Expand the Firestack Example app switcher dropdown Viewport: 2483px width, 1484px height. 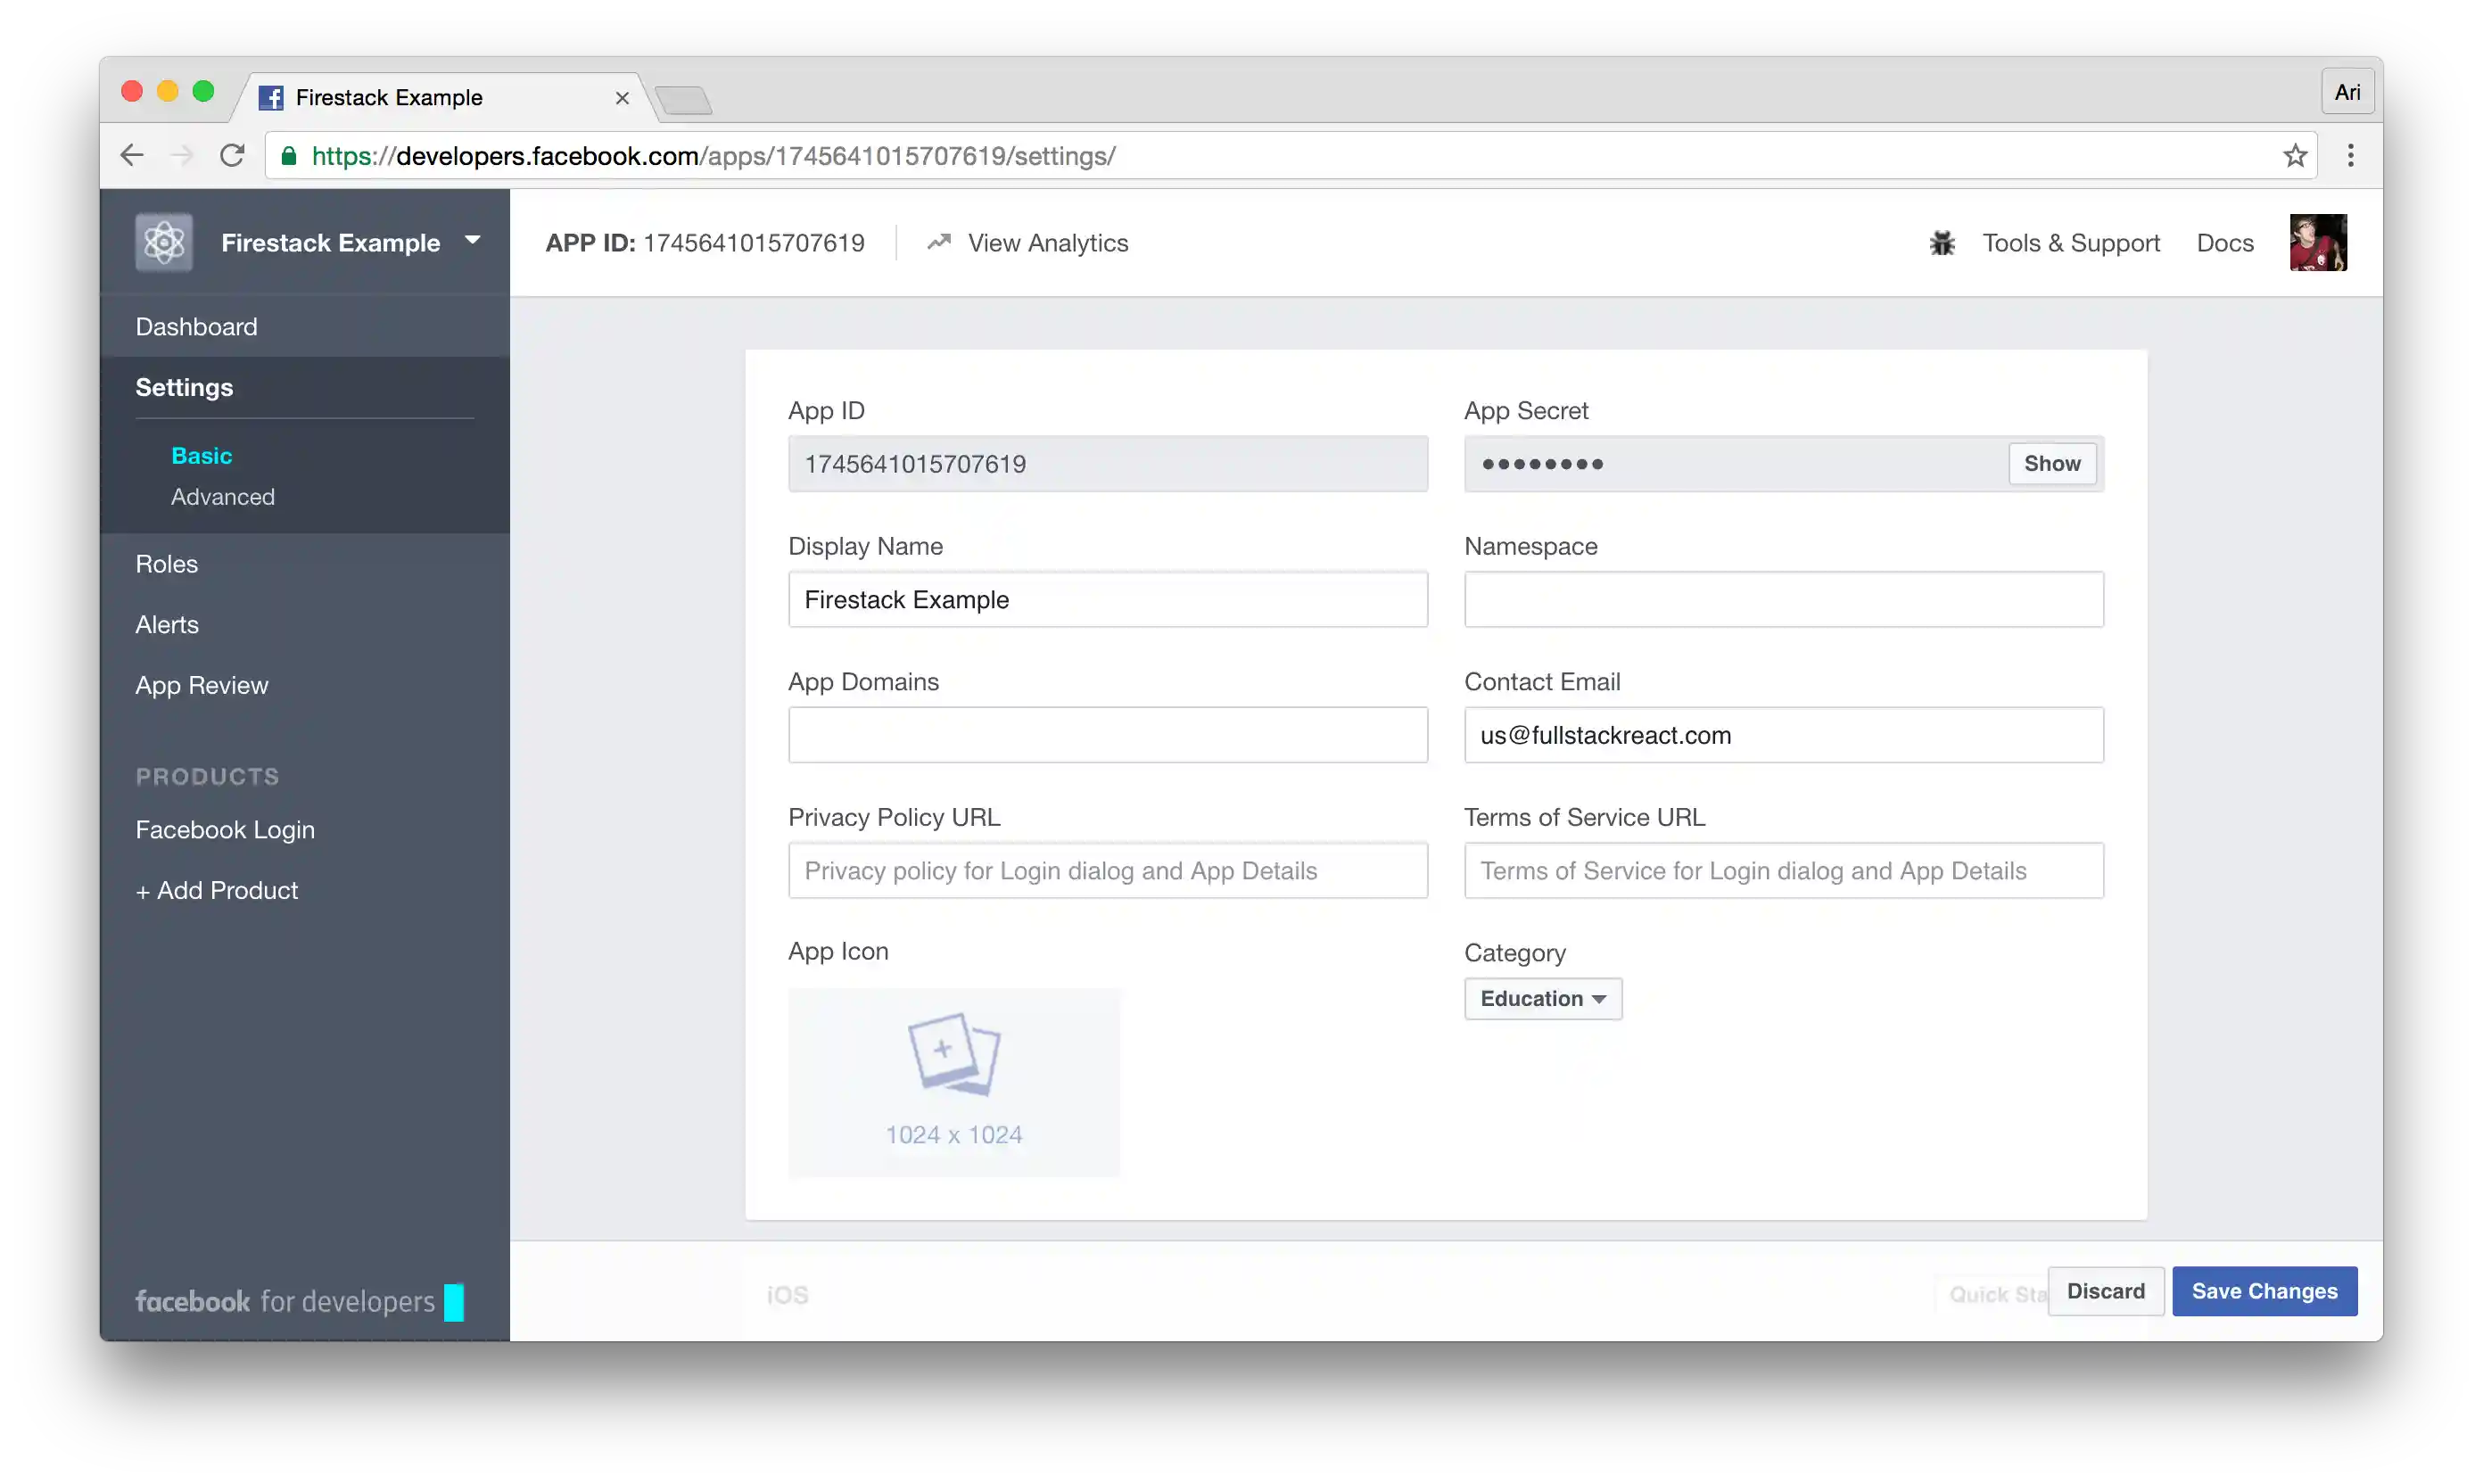point(473,241)
